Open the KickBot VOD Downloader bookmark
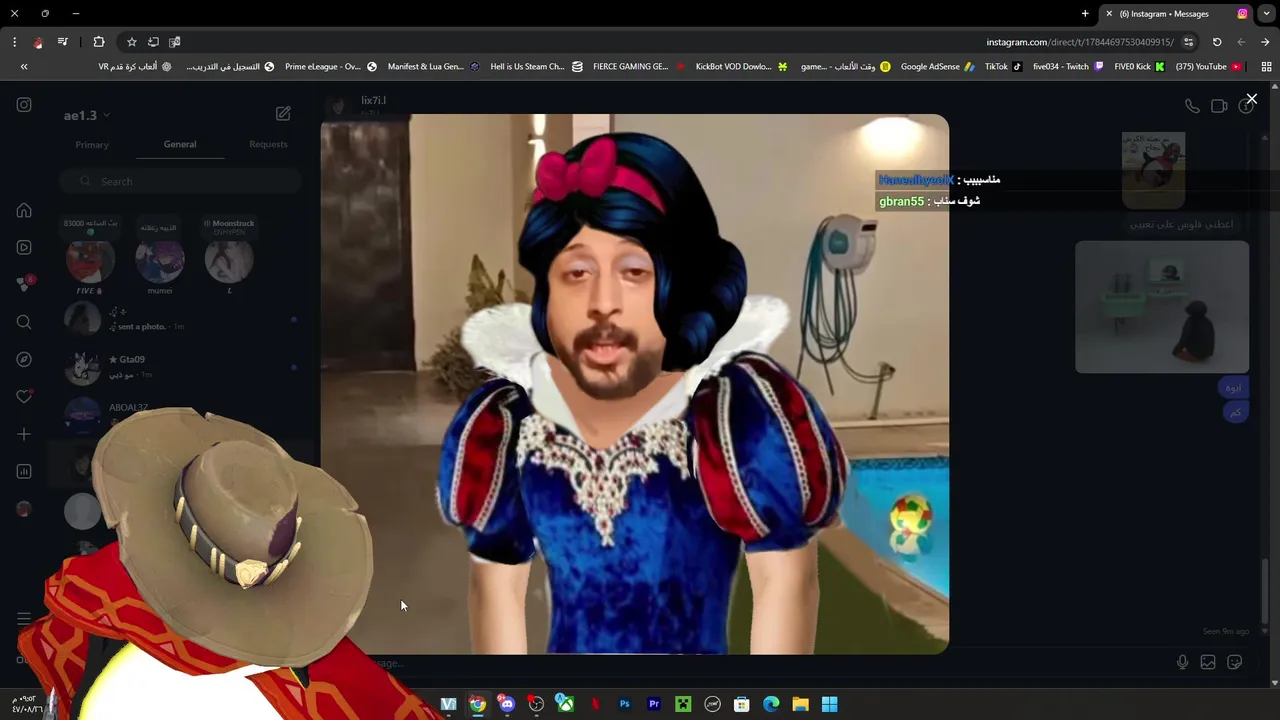Image resolution: width=1280 pixels, height=720 pixels. (x=741, y=67)
